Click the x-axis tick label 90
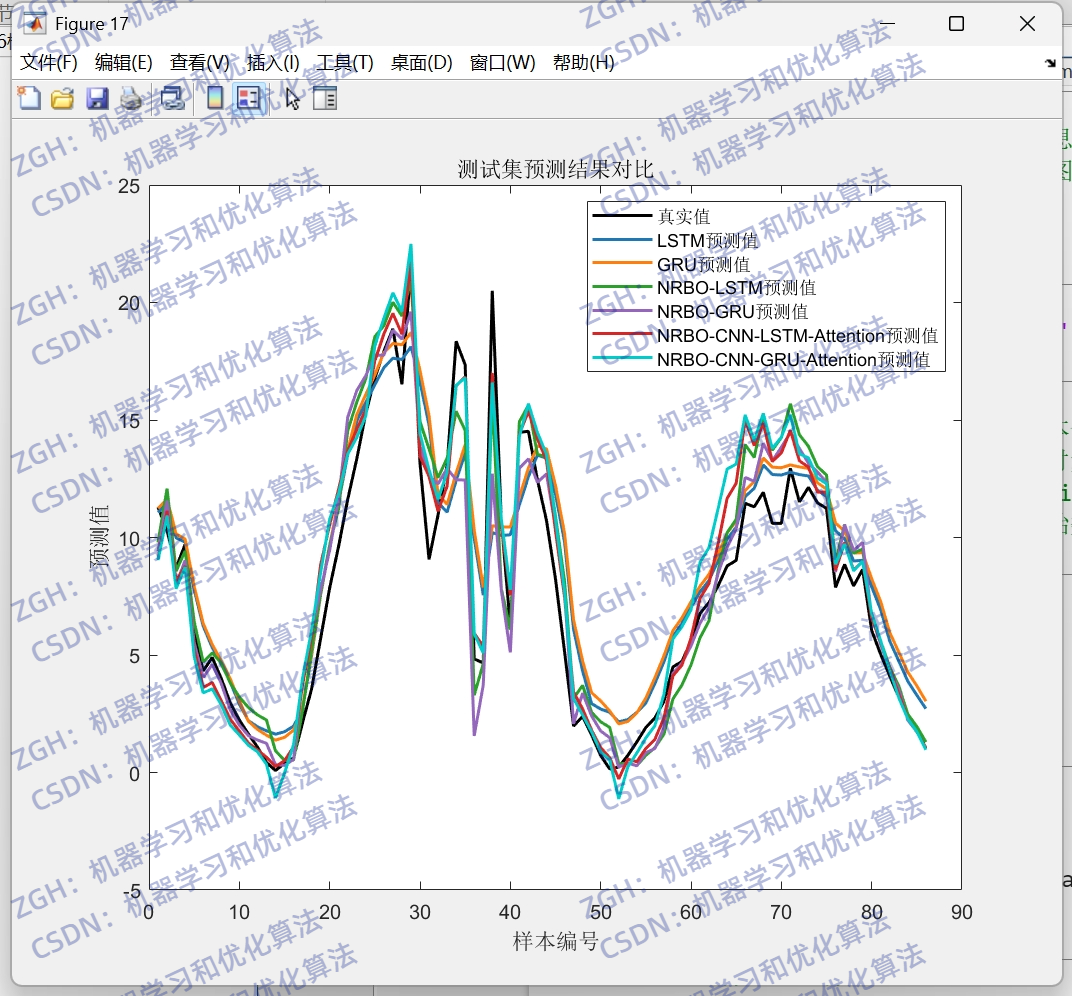The height and width of the screenshot is (996, 1072). [x=961, y=912]
